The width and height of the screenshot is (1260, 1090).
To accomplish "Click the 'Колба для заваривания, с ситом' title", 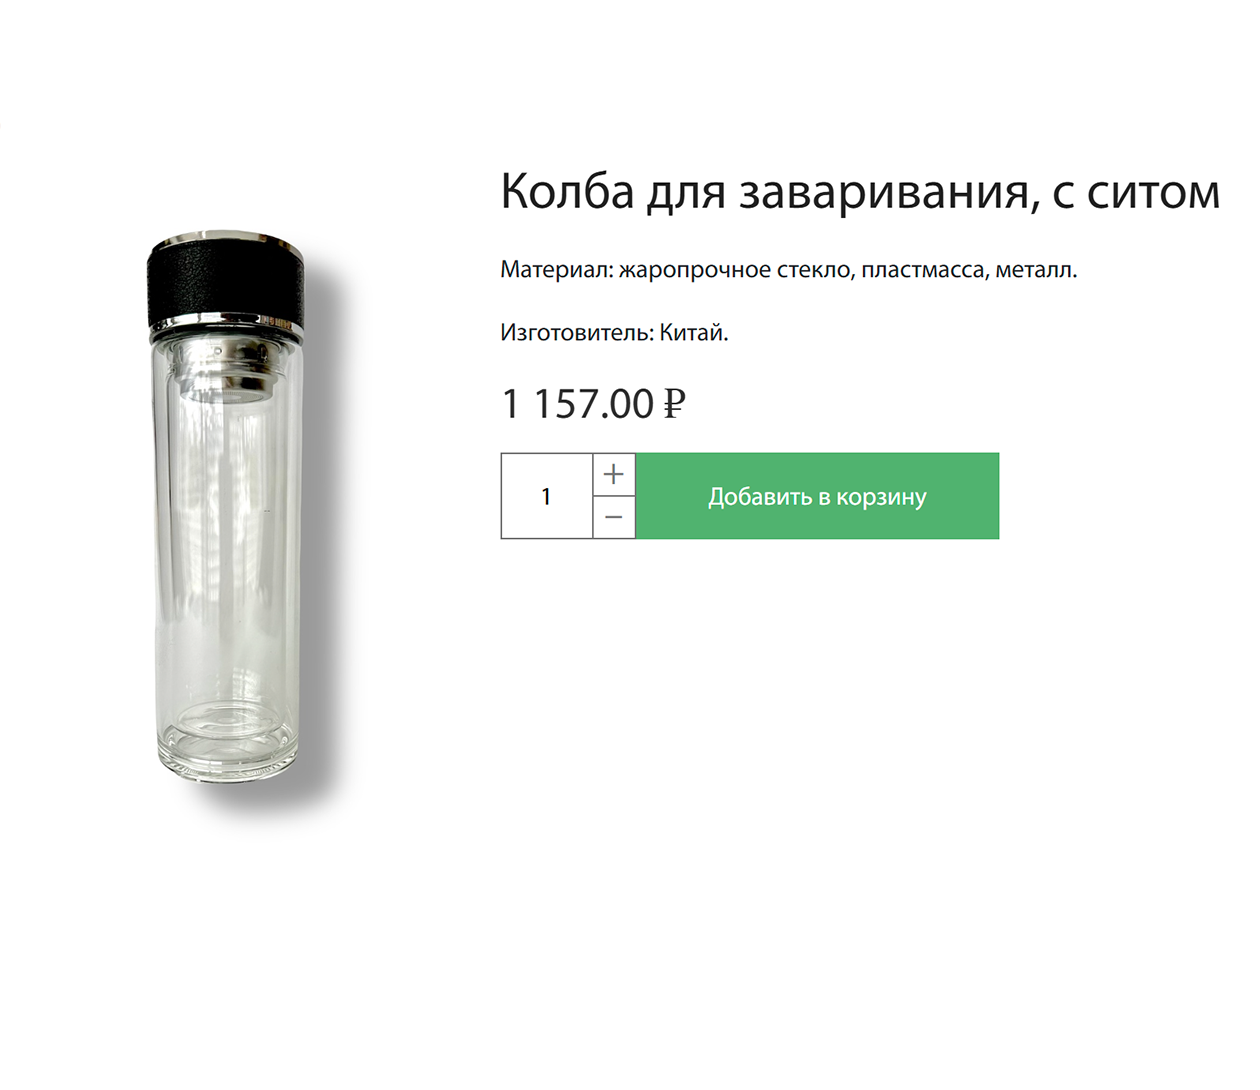I will 860,191.
